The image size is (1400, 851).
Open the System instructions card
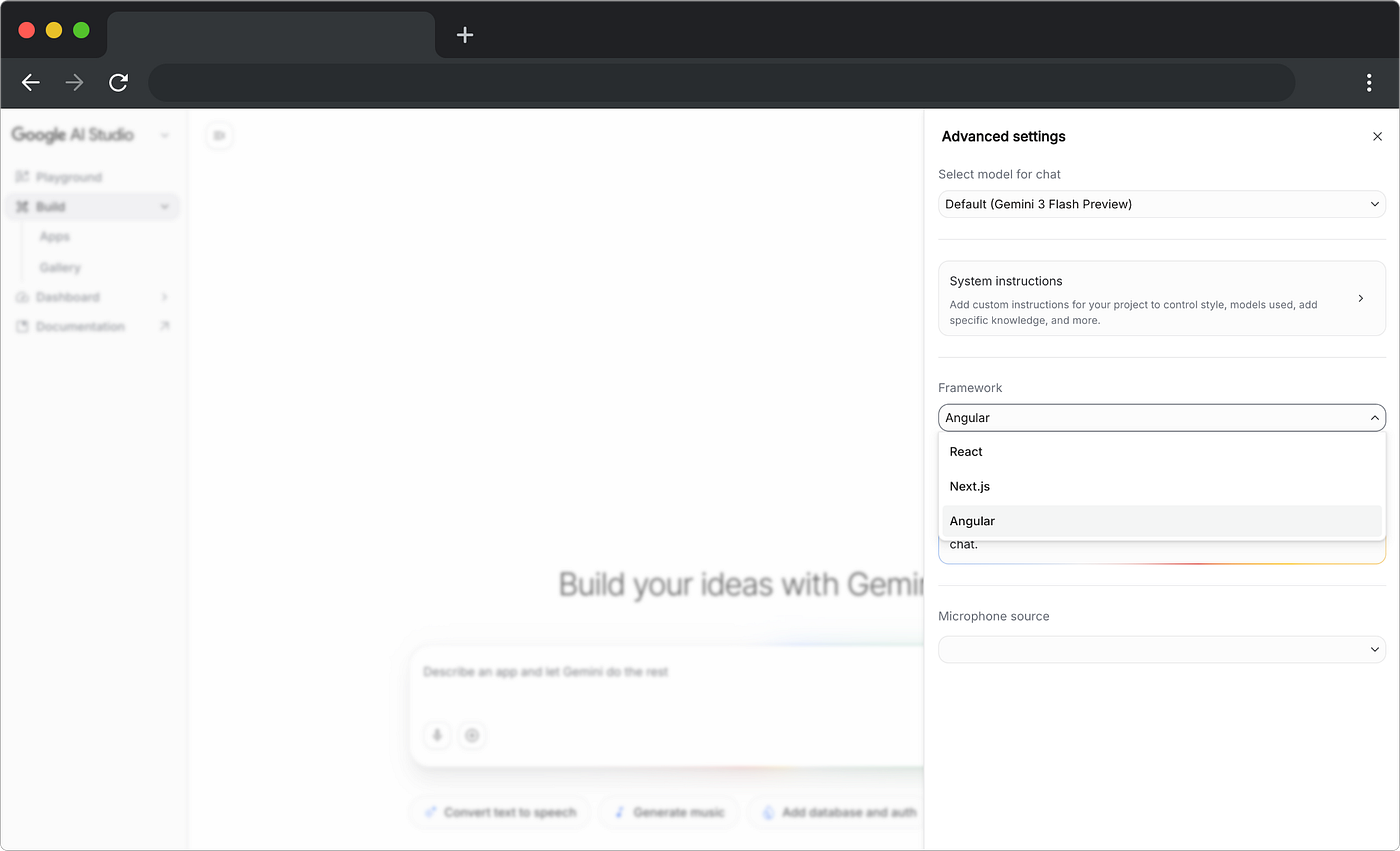[1162, 298]
